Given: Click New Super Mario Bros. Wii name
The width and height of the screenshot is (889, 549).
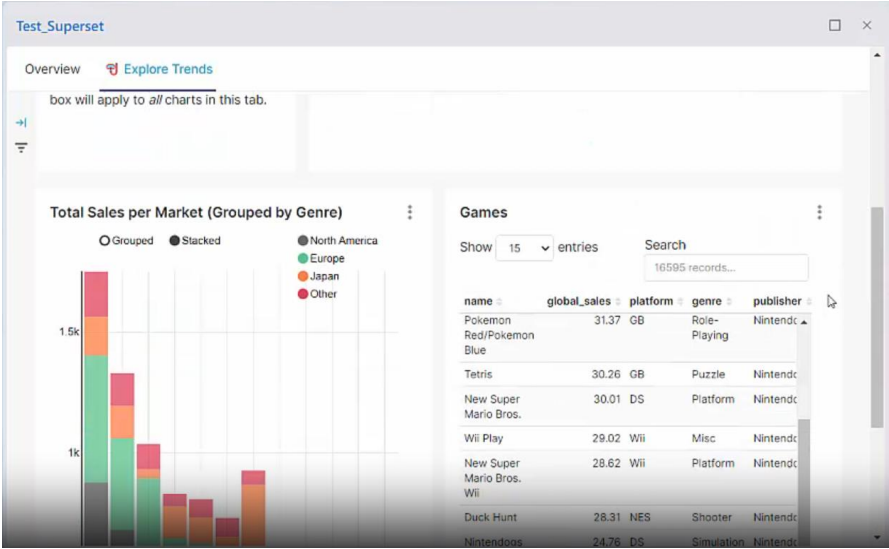Looking at the screenshot, I should (492, 478).
